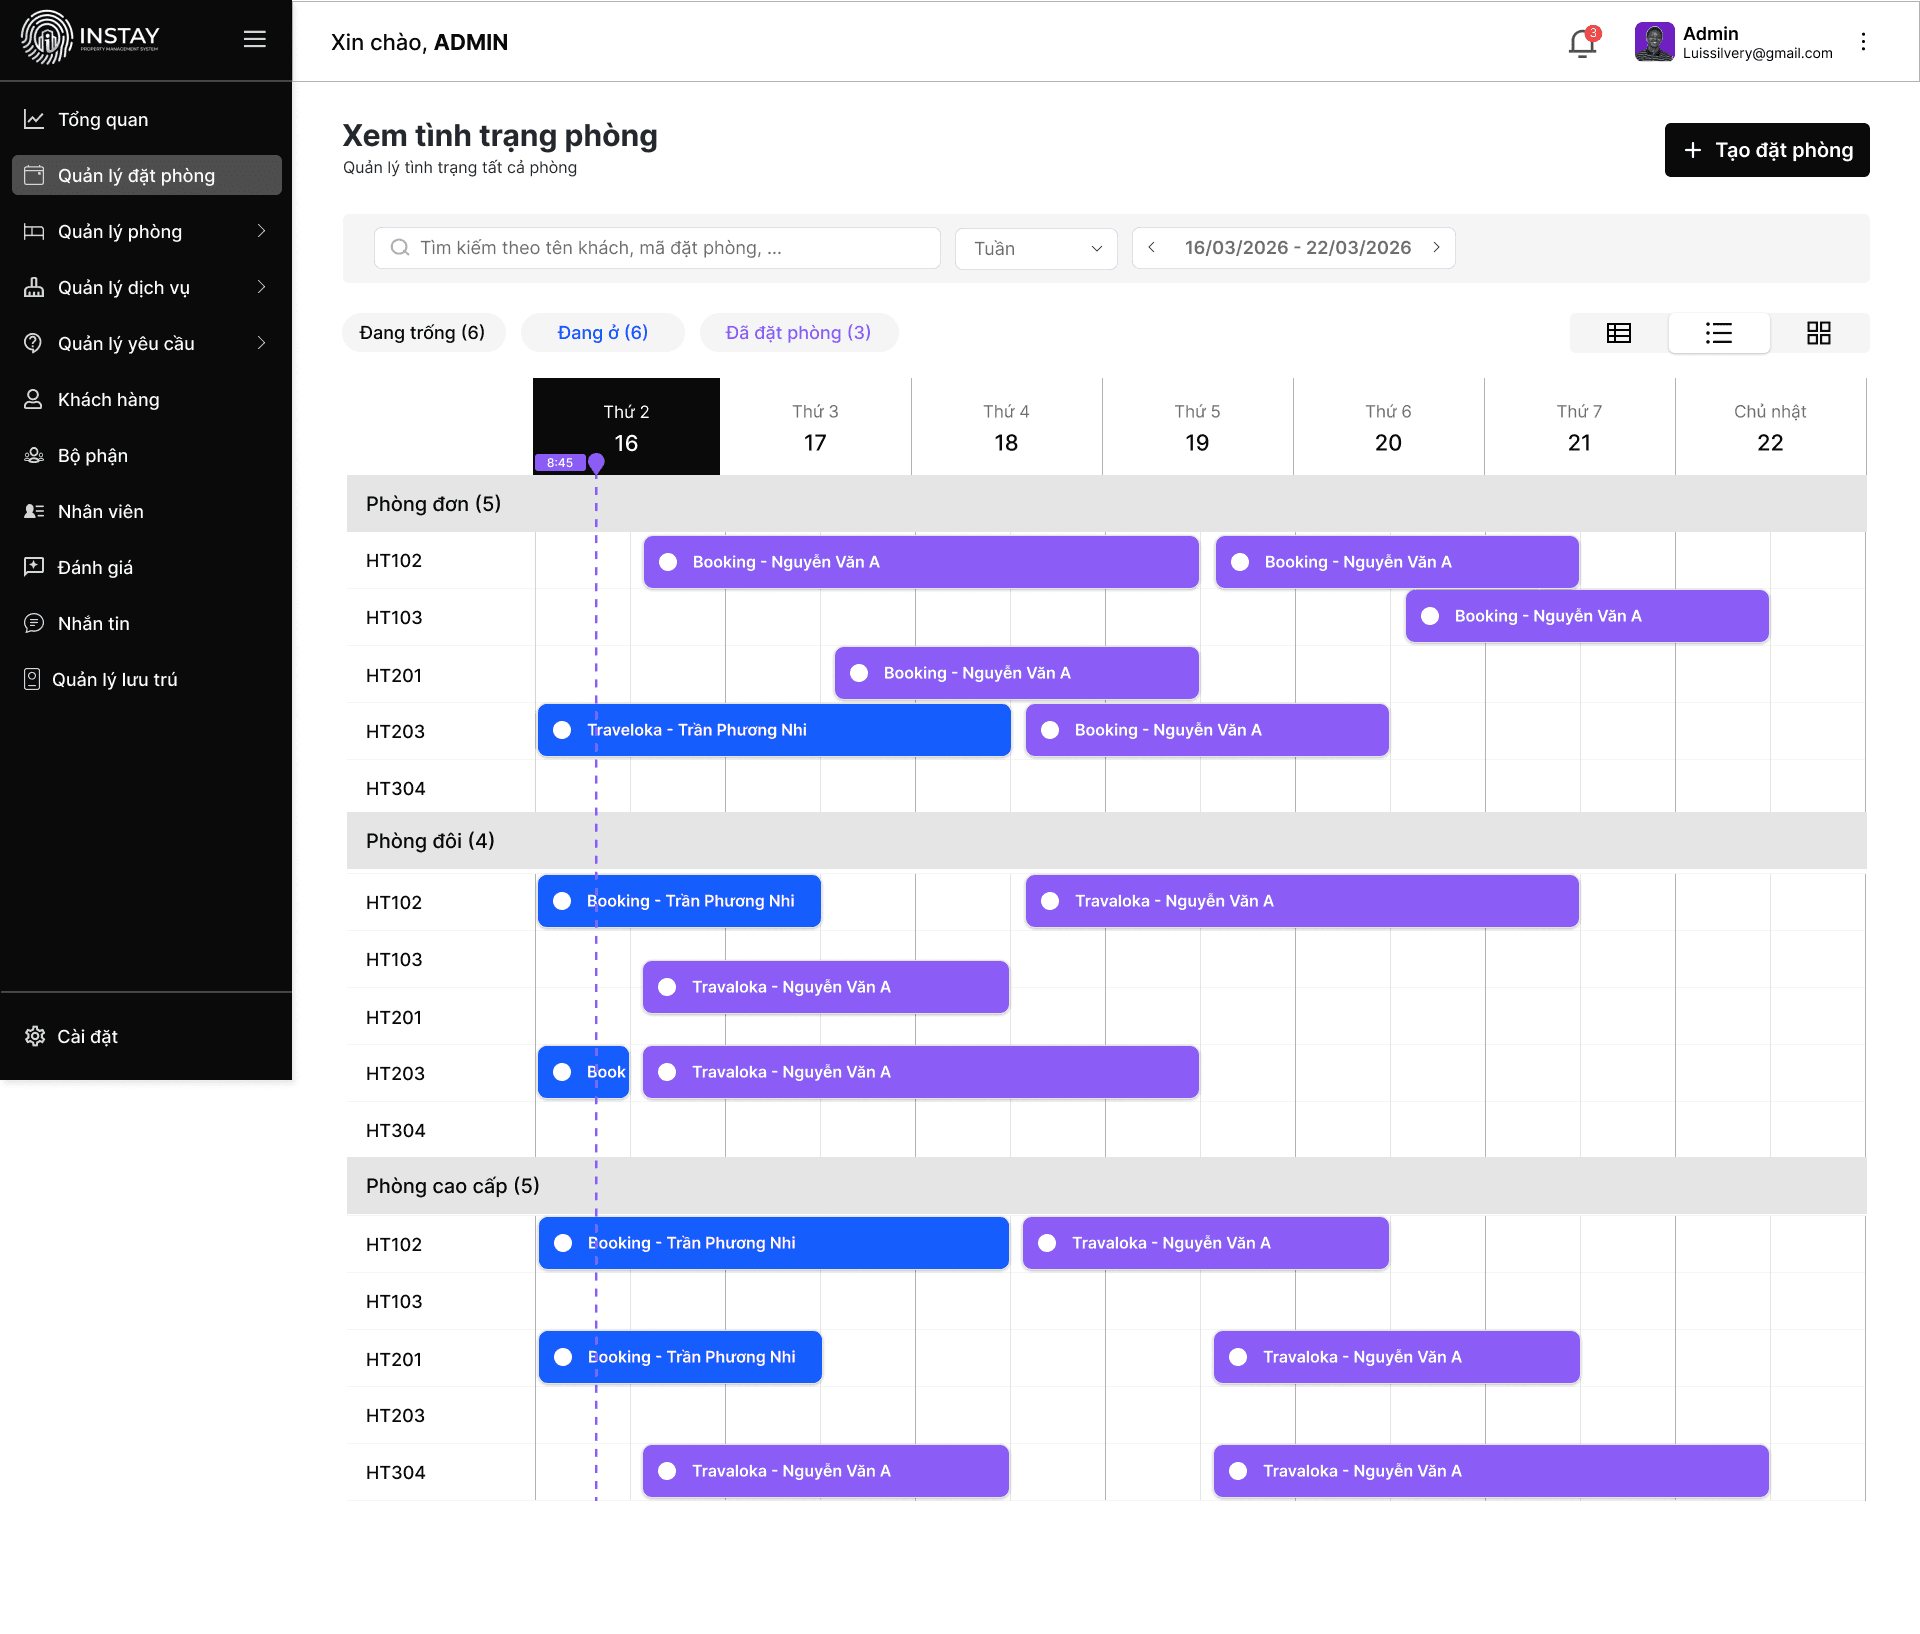Switch to table view icon

click(1619, 333)
